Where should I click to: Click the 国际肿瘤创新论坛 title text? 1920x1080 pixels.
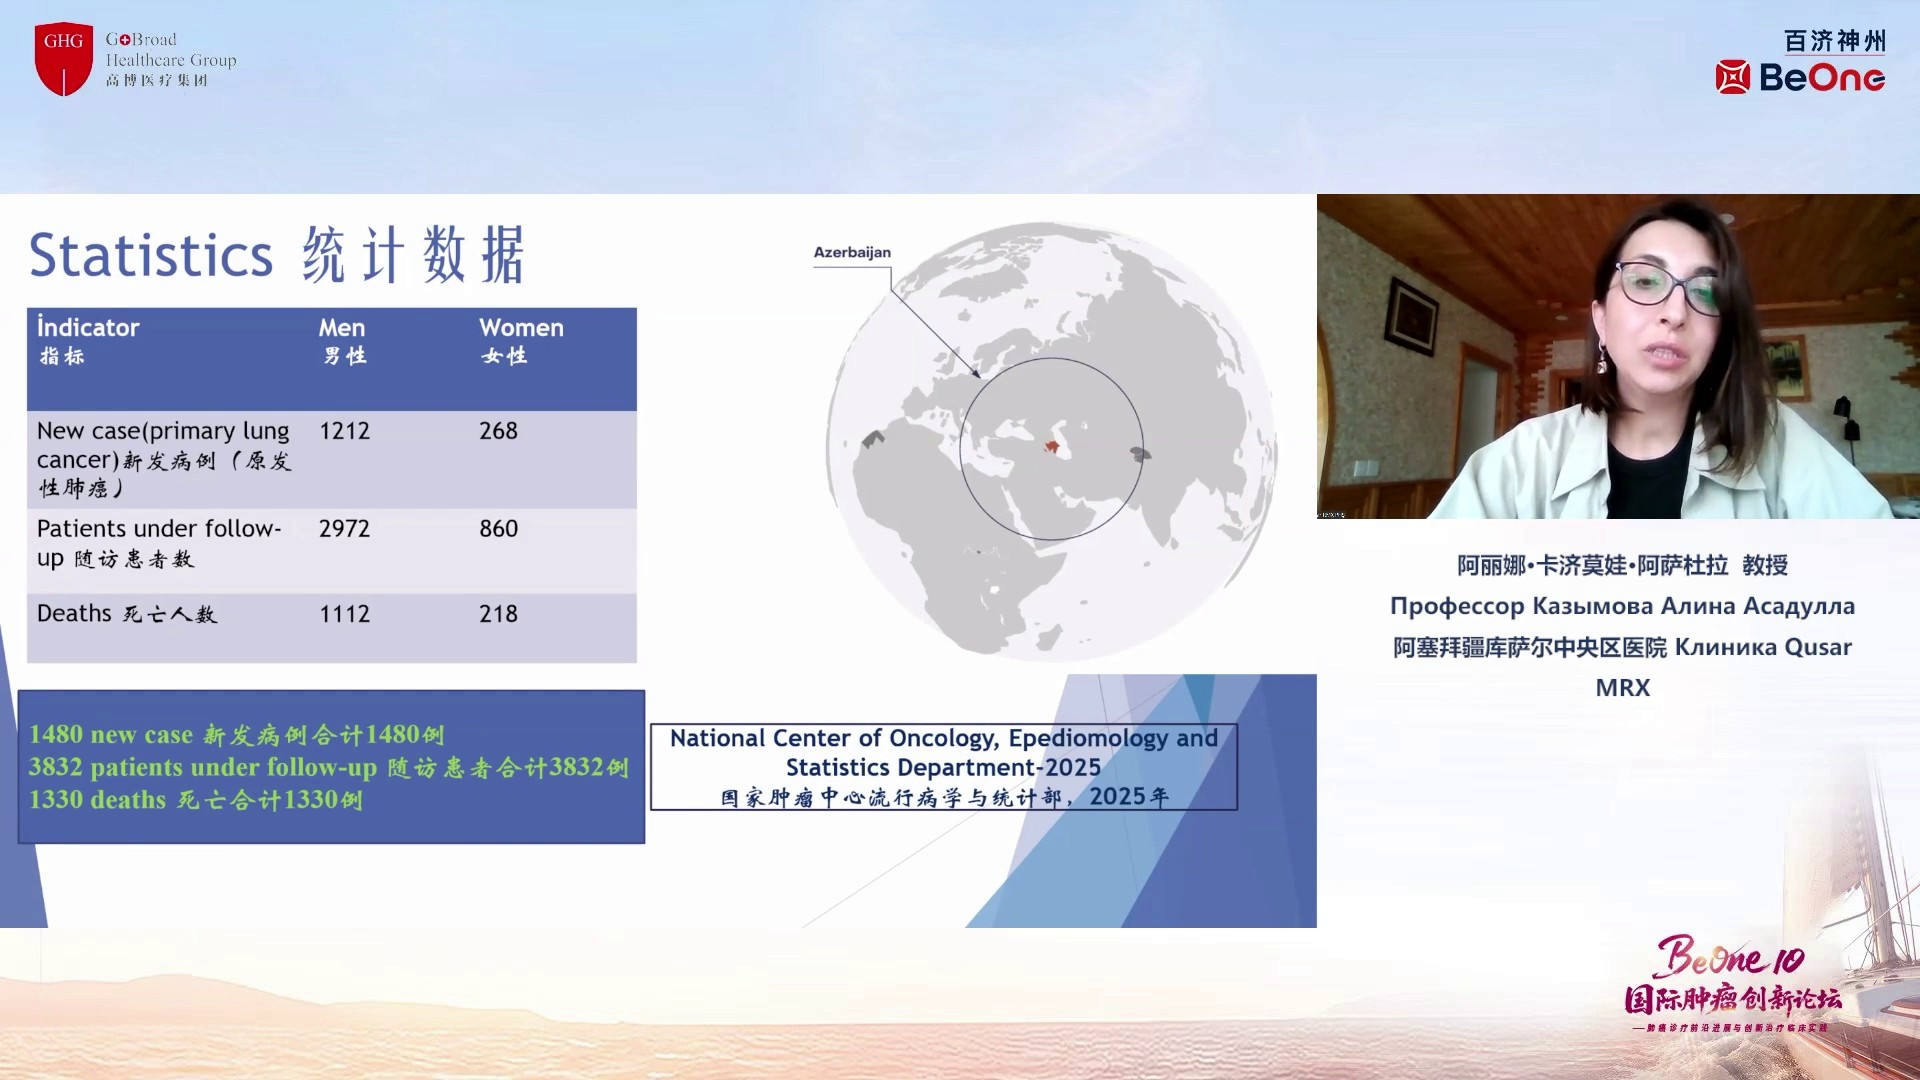point(1733,999)
